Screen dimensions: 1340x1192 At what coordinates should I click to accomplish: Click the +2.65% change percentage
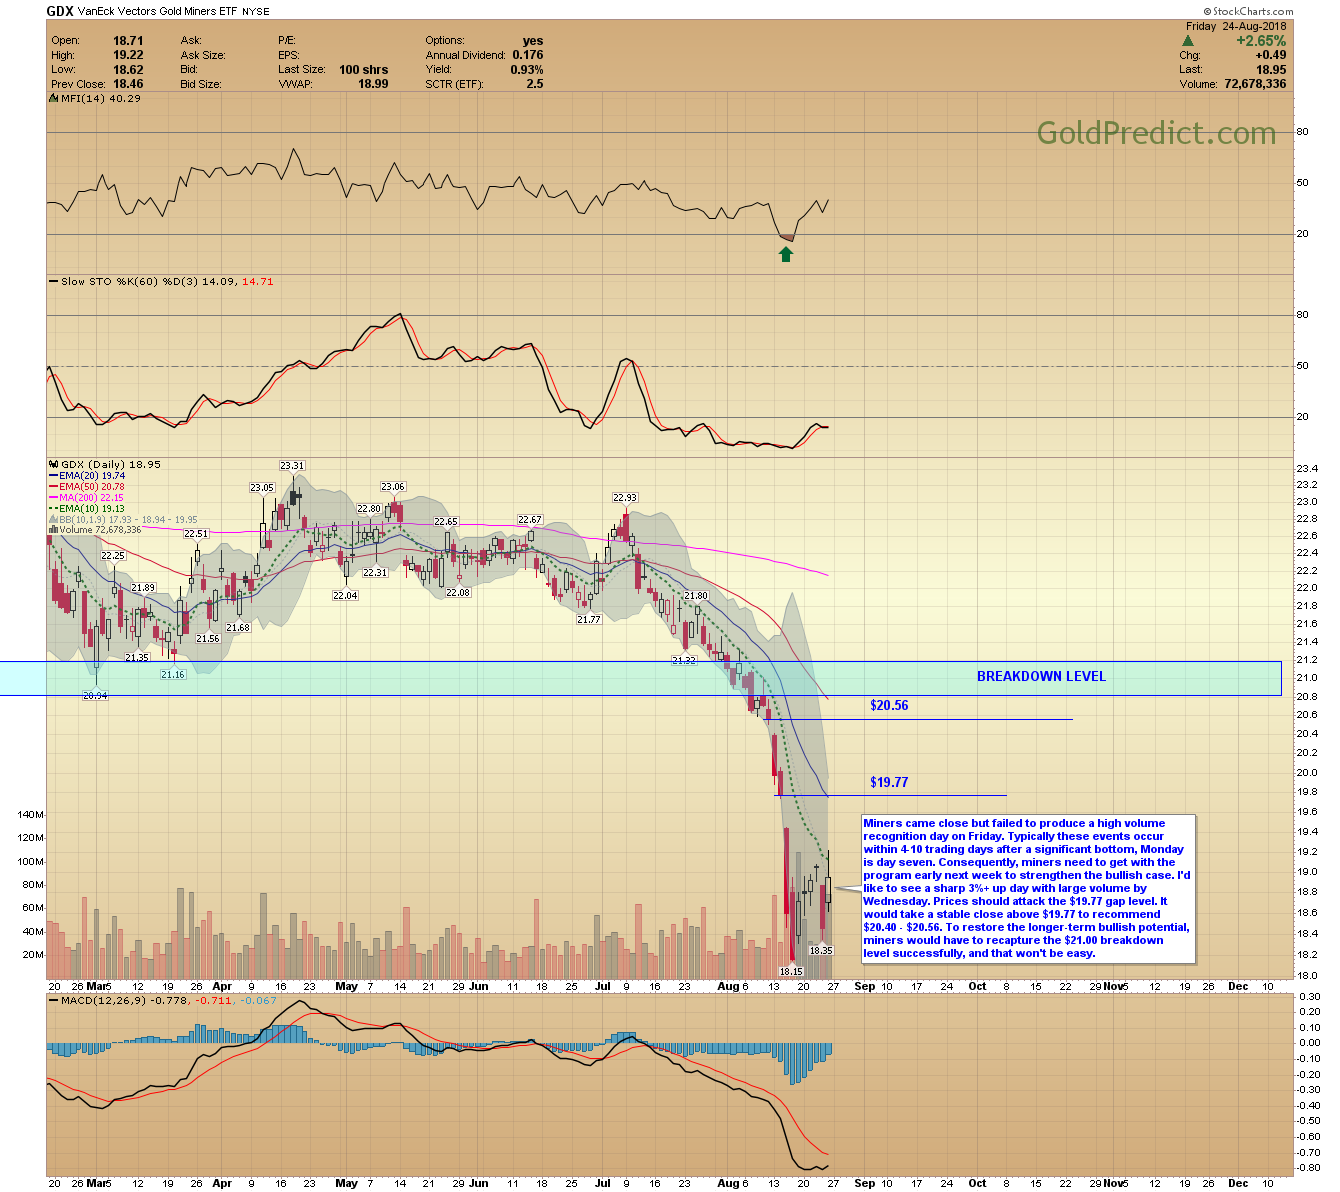pyautogui.click(x=1261, y=41)
